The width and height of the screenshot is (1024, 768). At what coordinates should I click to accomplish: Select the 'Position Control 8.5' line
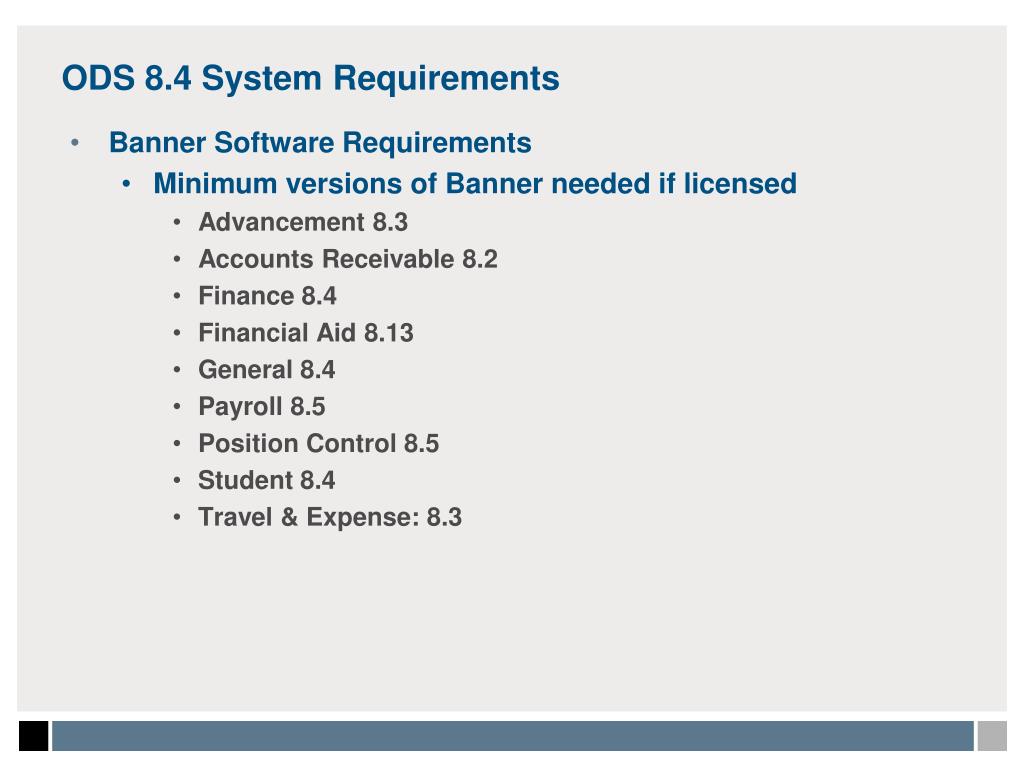point(319,443)
